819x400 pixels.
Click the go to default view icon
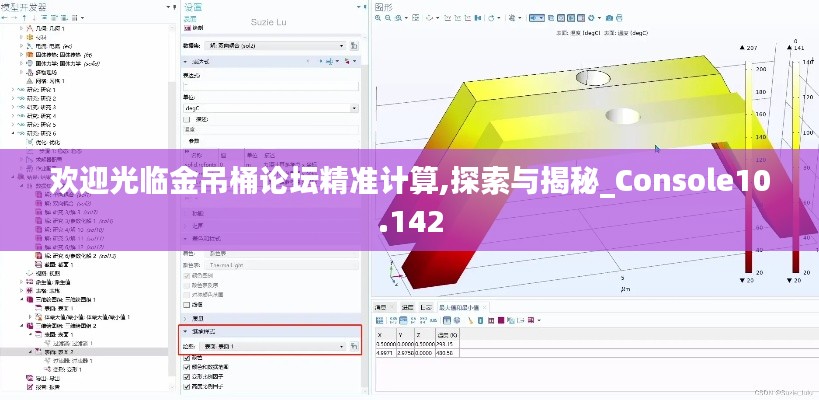[x=429, y=18]
